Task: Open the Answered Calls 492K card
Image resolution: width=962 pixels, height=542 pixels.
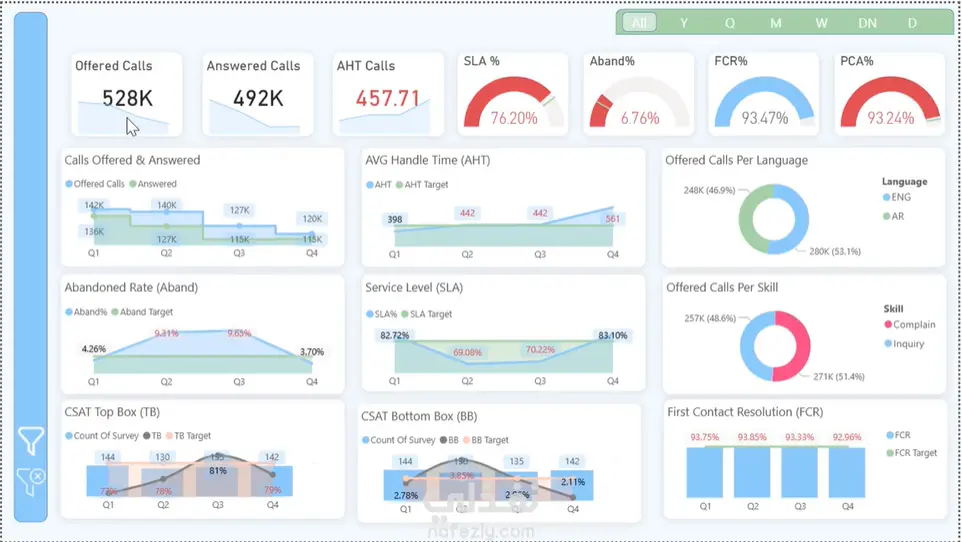Action: coord(258,94)
